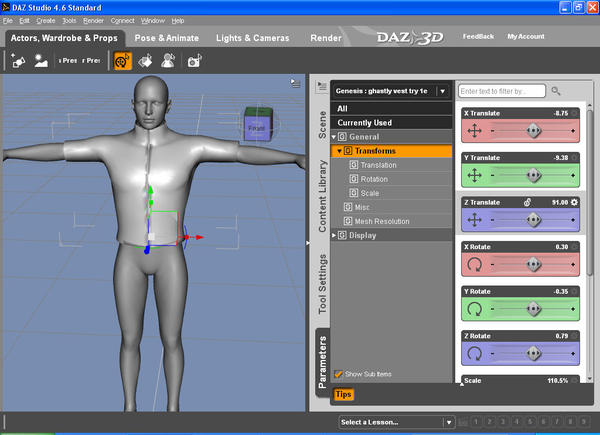
Task: Click the X Rotate slider handle
Action: pos(533,264)
